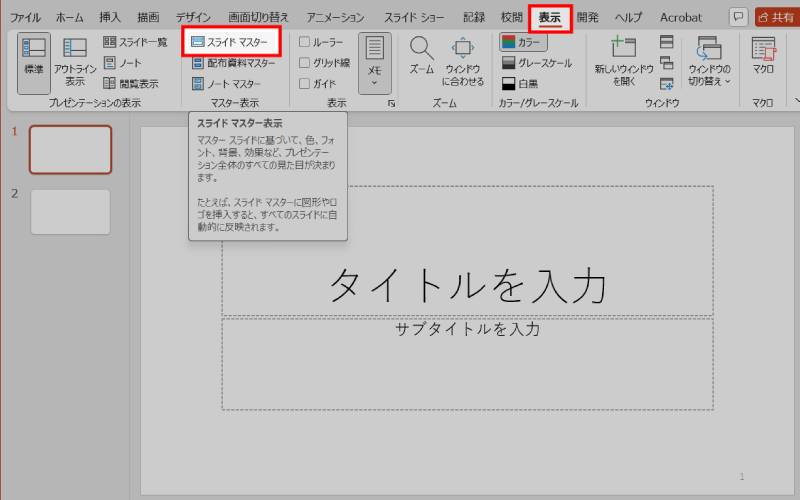The image size is (800, 500).
Task: Select 白黒 black and white mode
Action: [520, 83]
